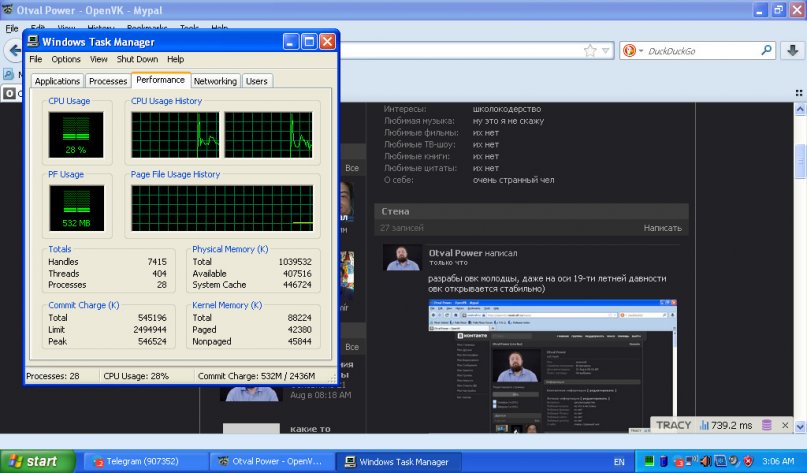Click the search magnifier icon in DuckDuckGo box
807x473 pixels.
767,50
